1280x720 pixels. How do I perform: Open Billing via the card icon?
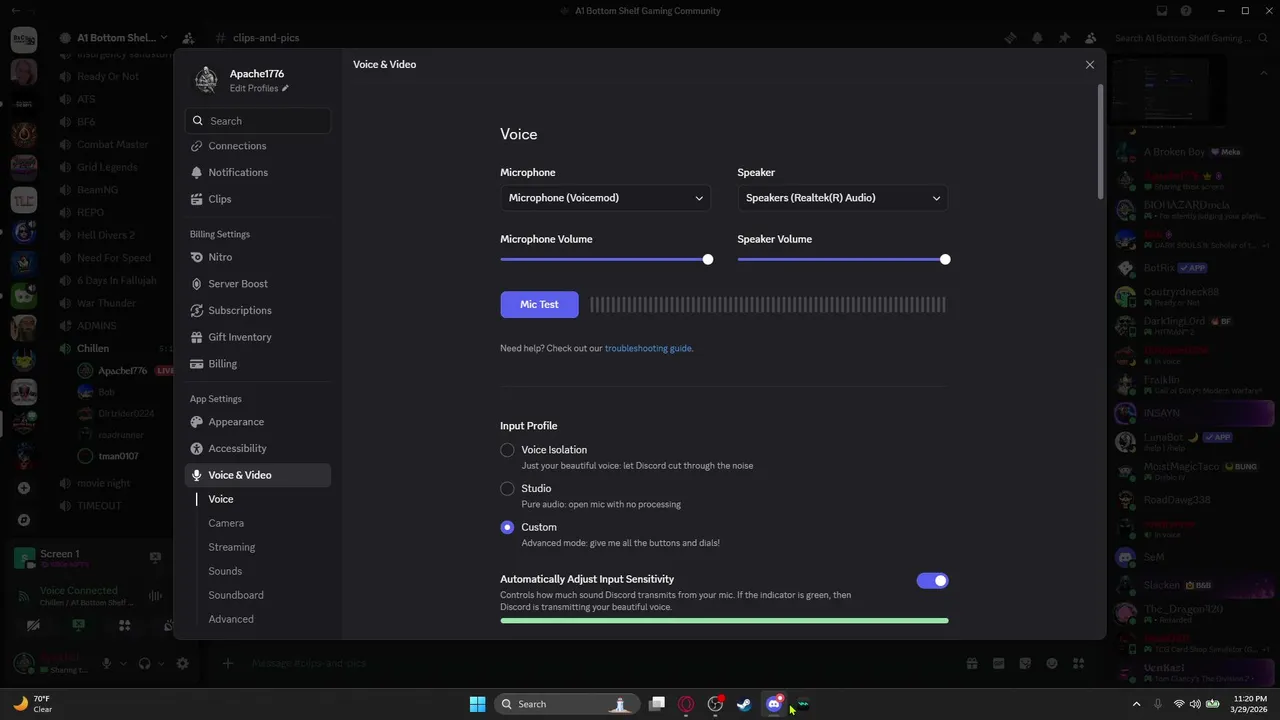(197, 364)
